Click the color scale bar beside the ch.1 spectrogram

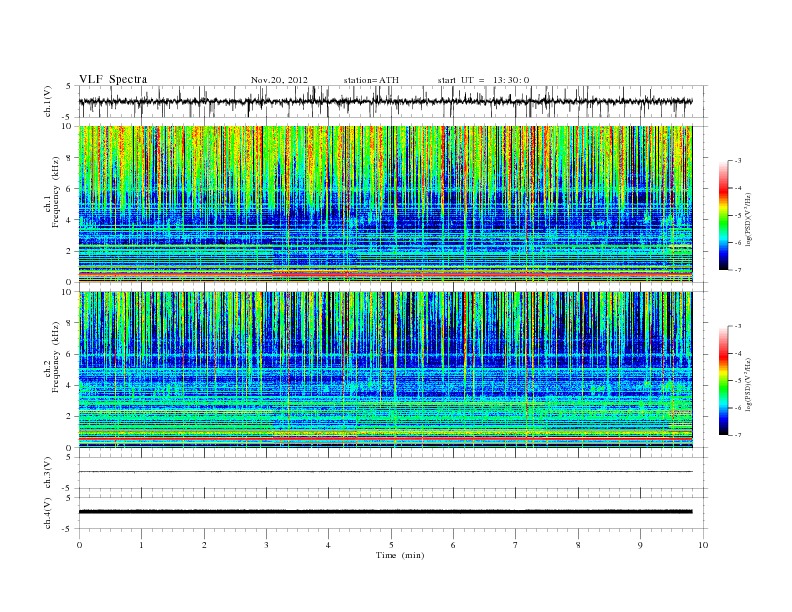(724, 215)
